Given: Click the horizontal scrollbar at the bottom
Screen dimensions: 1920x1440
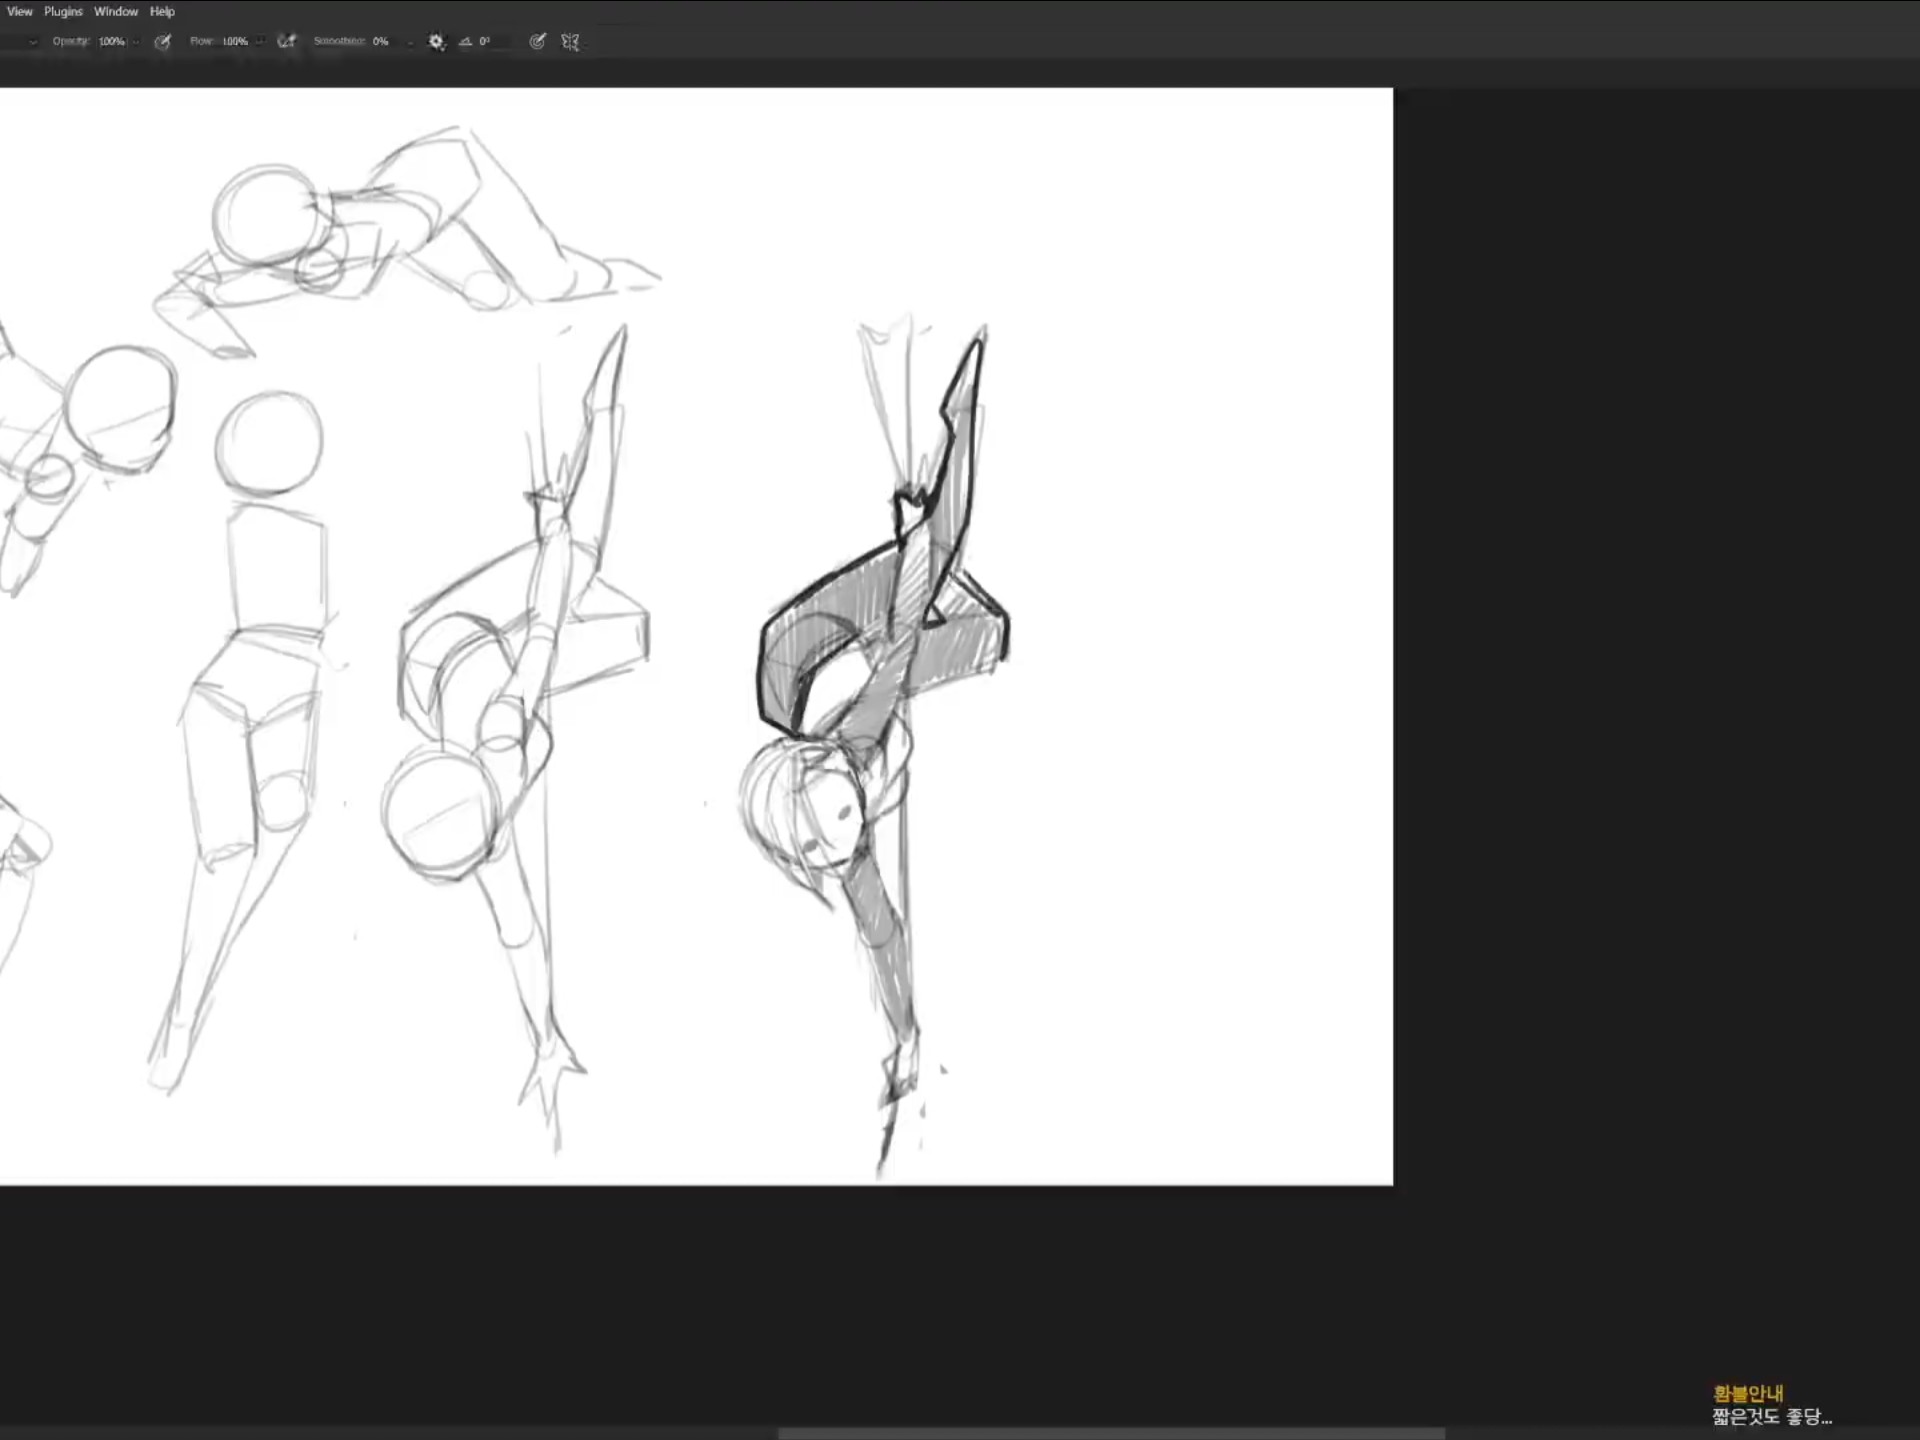Looking at the screenshot, I should pyautogui.click(x=1110, y=1433).
